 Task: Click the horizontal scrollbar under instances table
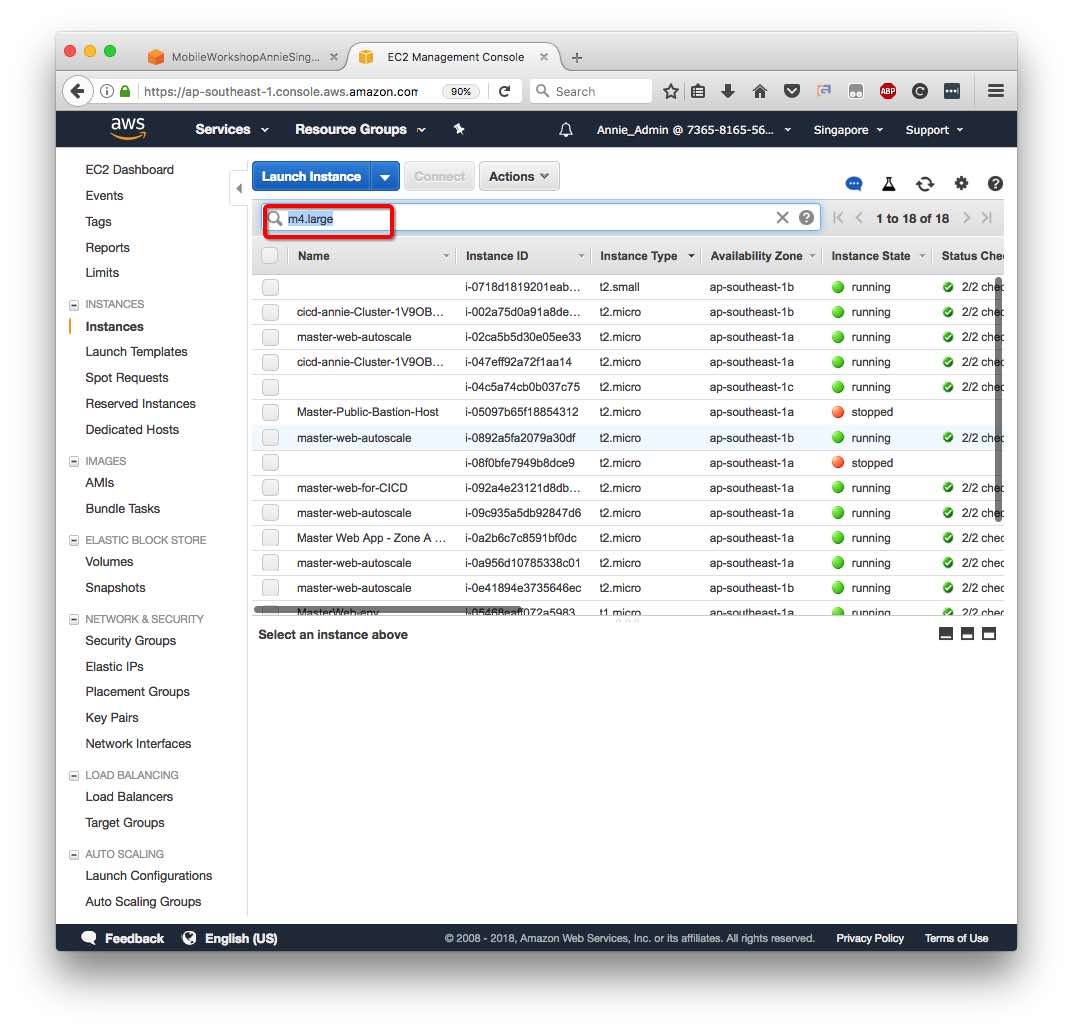pyautogui.click(x=387, y=609)
